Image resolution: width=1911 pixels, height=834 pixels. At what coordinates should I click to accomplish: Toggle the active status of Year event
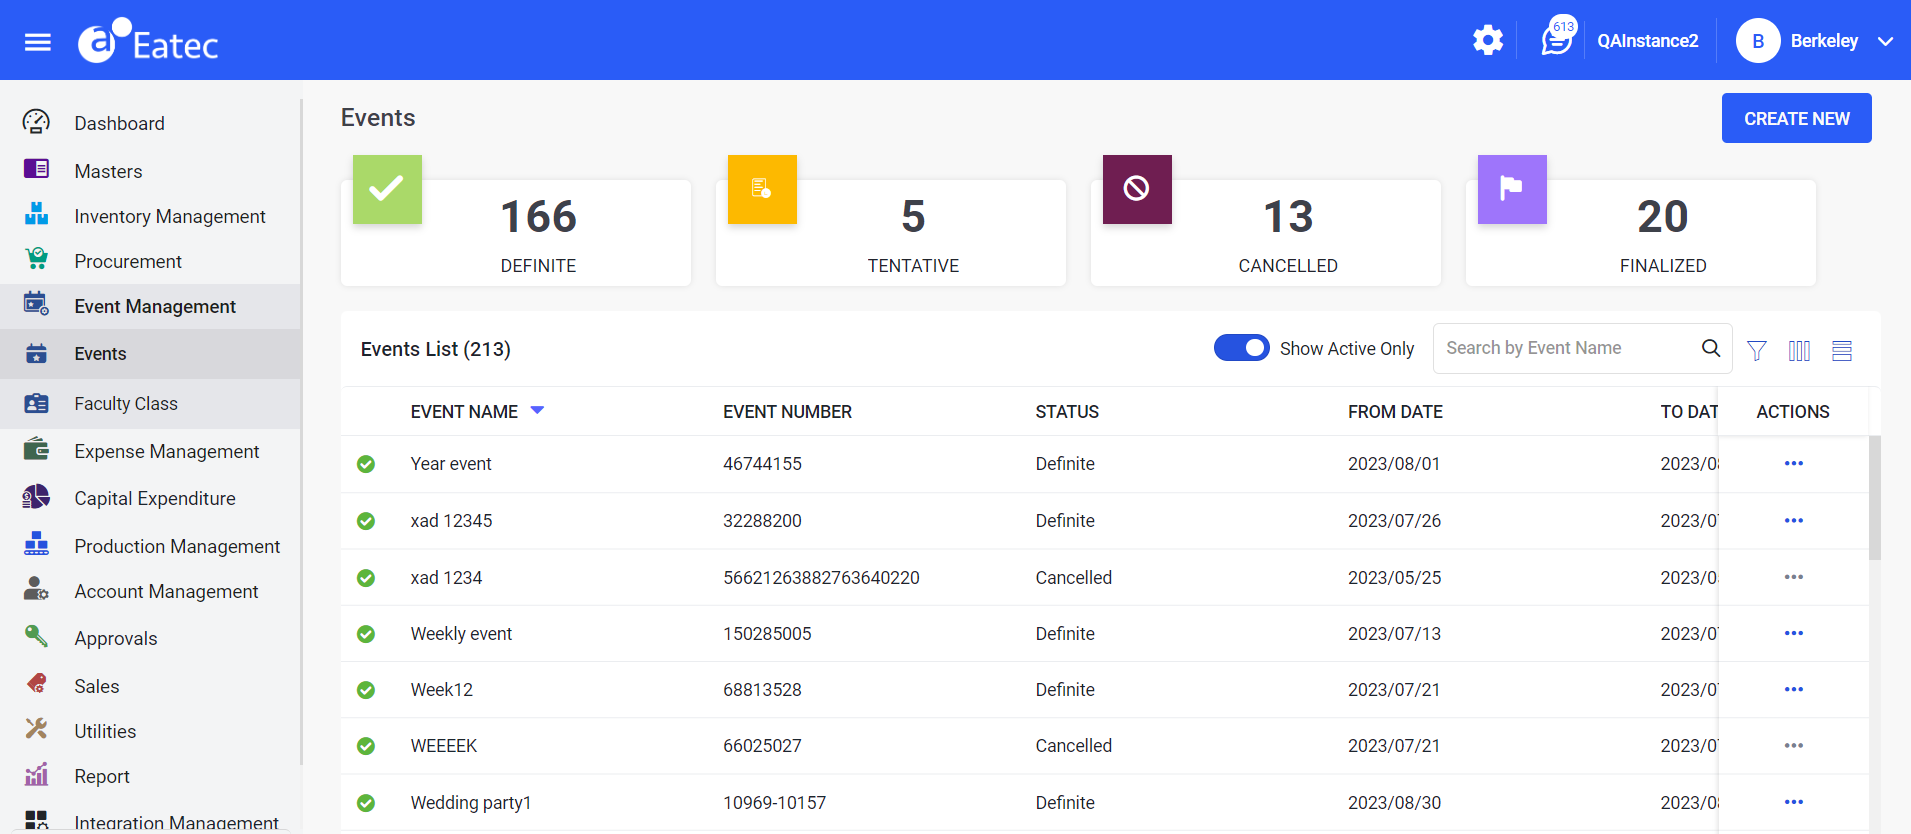pos(366,464)
